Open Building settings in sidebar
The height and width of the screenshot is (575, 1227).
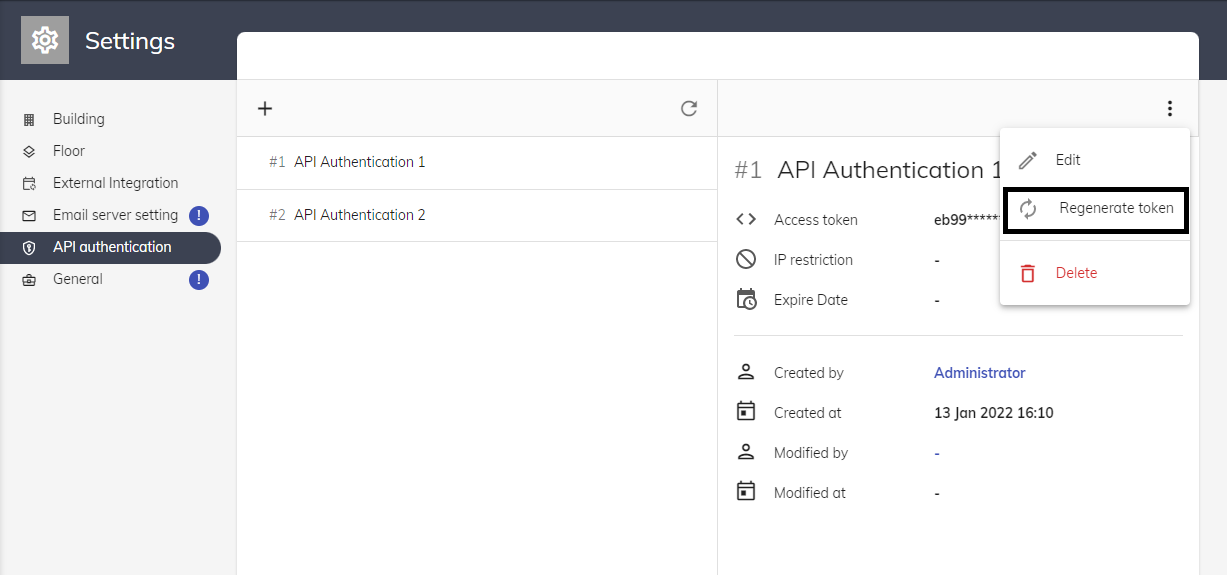pyautogui.click(x=78, y=119)
